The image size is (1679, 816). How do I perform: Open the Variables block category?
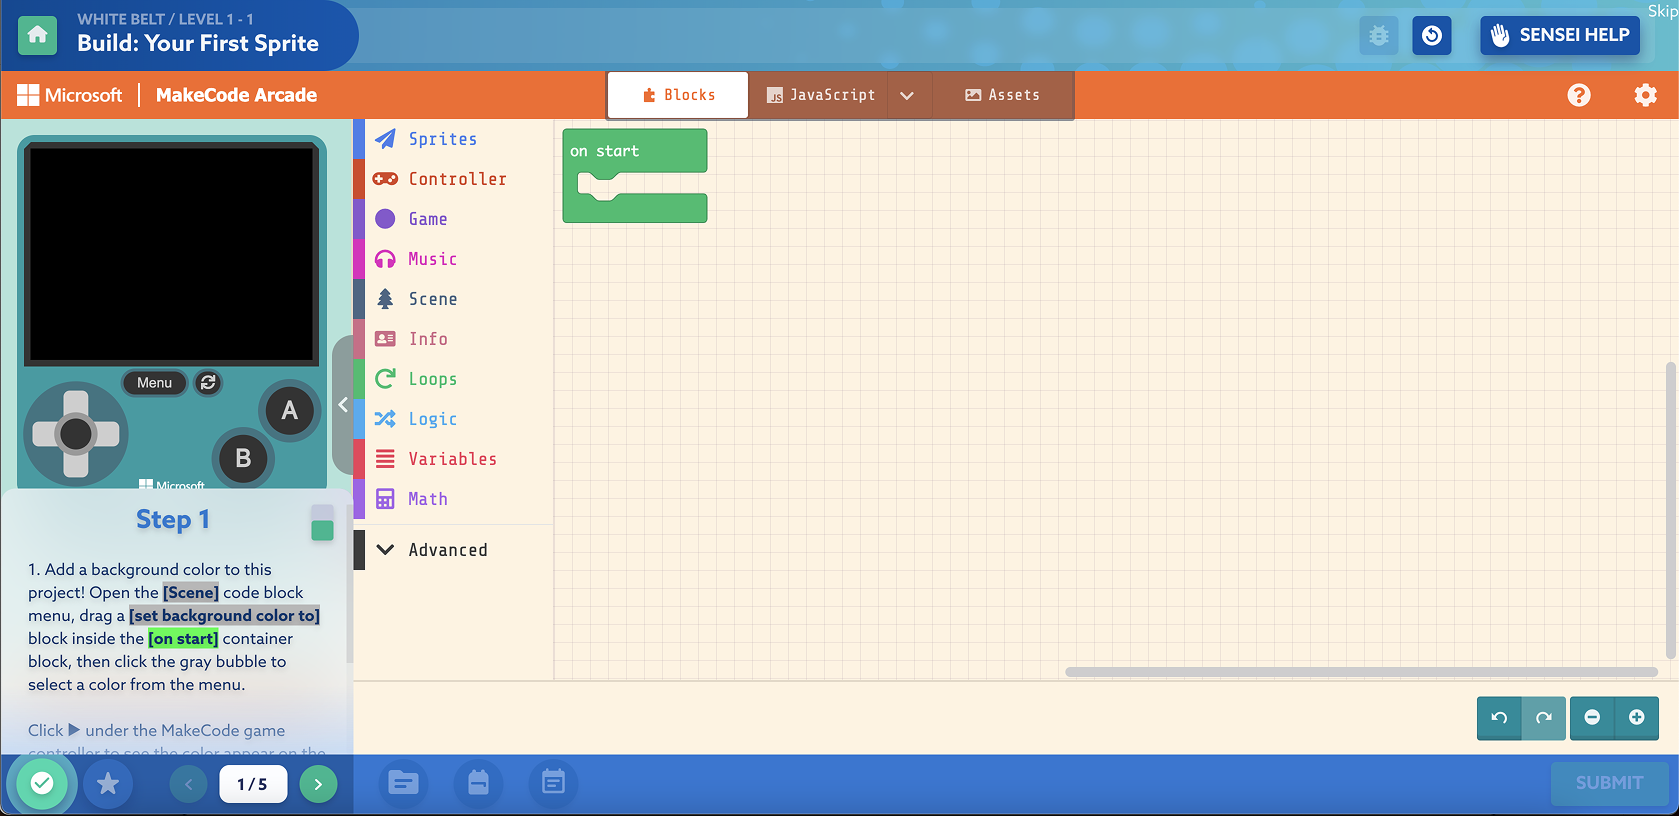point(454,459)
